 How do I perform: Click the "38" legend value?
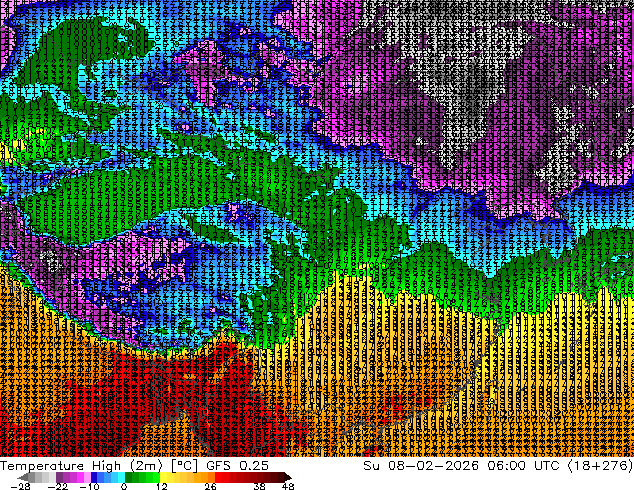259,486
